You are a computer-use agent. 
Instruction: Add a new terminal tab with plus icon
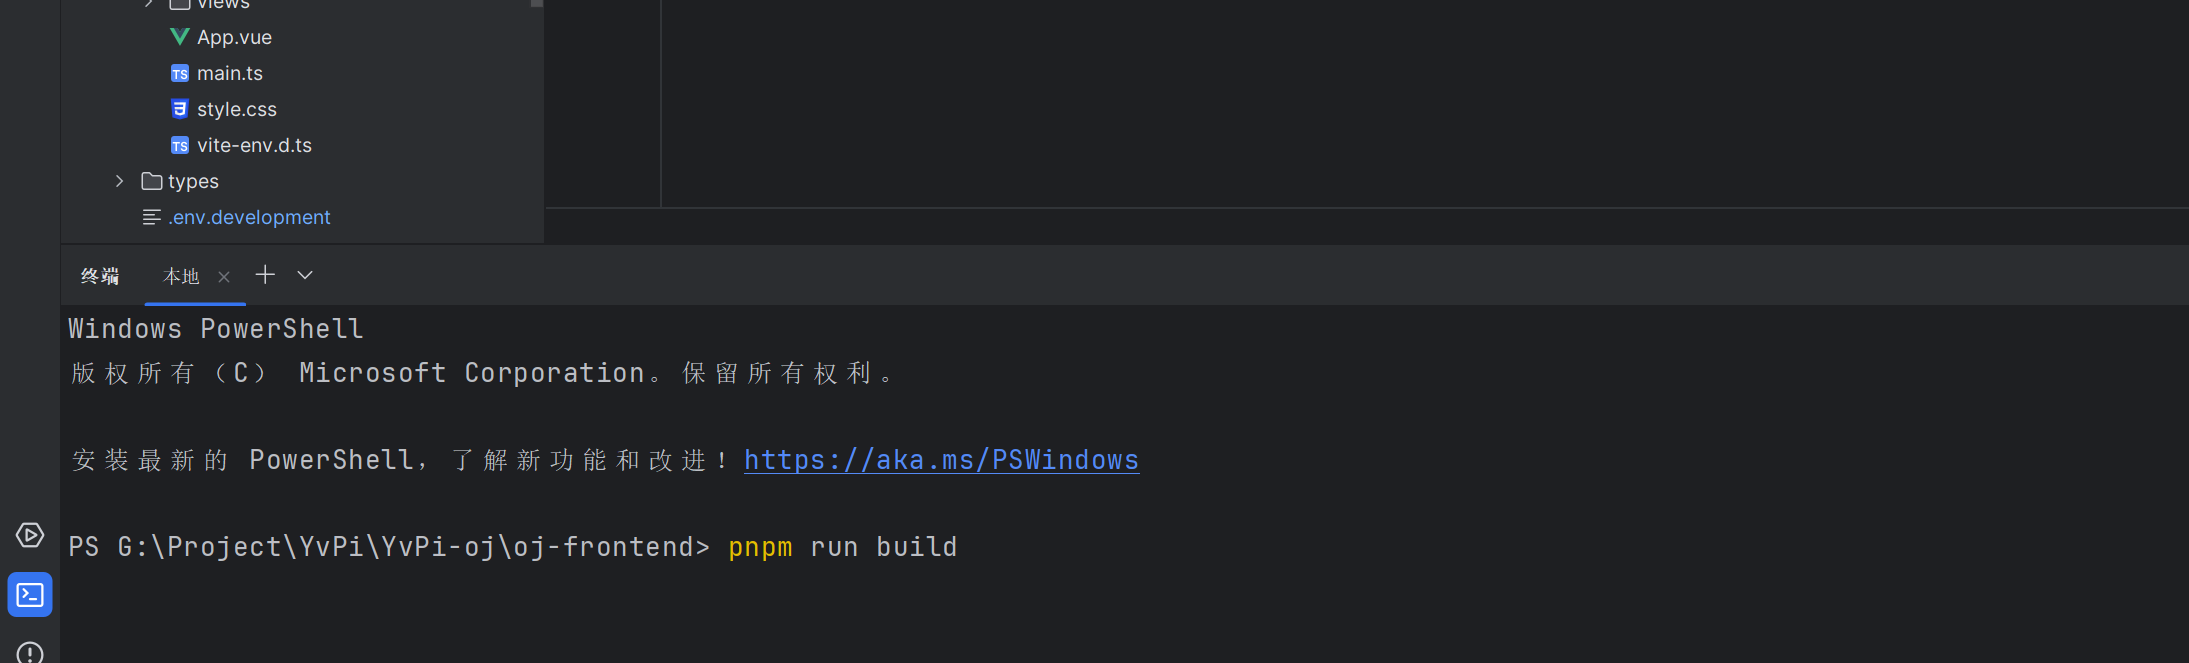click(x=265, y=275)
